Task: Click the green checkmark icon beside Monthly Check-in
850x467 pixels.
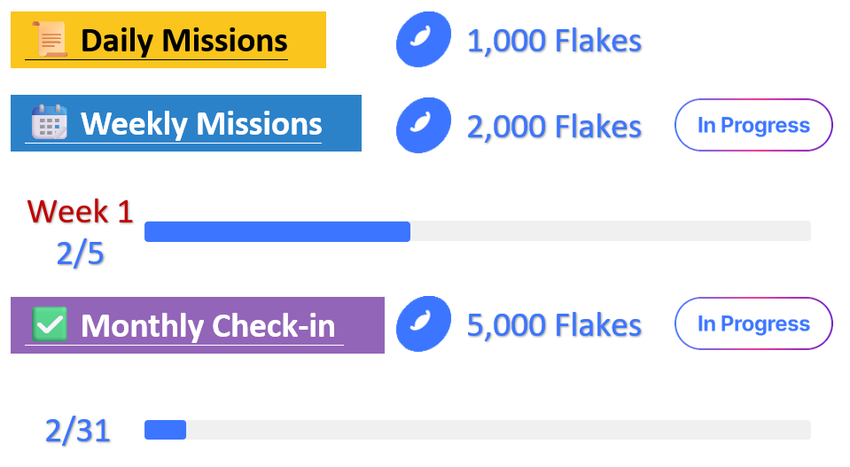Action: pyautogui.click(x=50, y=325)
